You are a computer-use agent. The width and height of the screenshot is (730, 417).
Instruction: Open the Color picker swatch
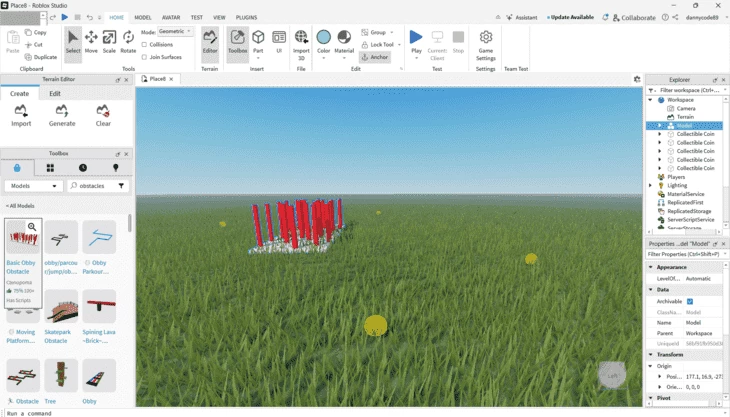324,43
